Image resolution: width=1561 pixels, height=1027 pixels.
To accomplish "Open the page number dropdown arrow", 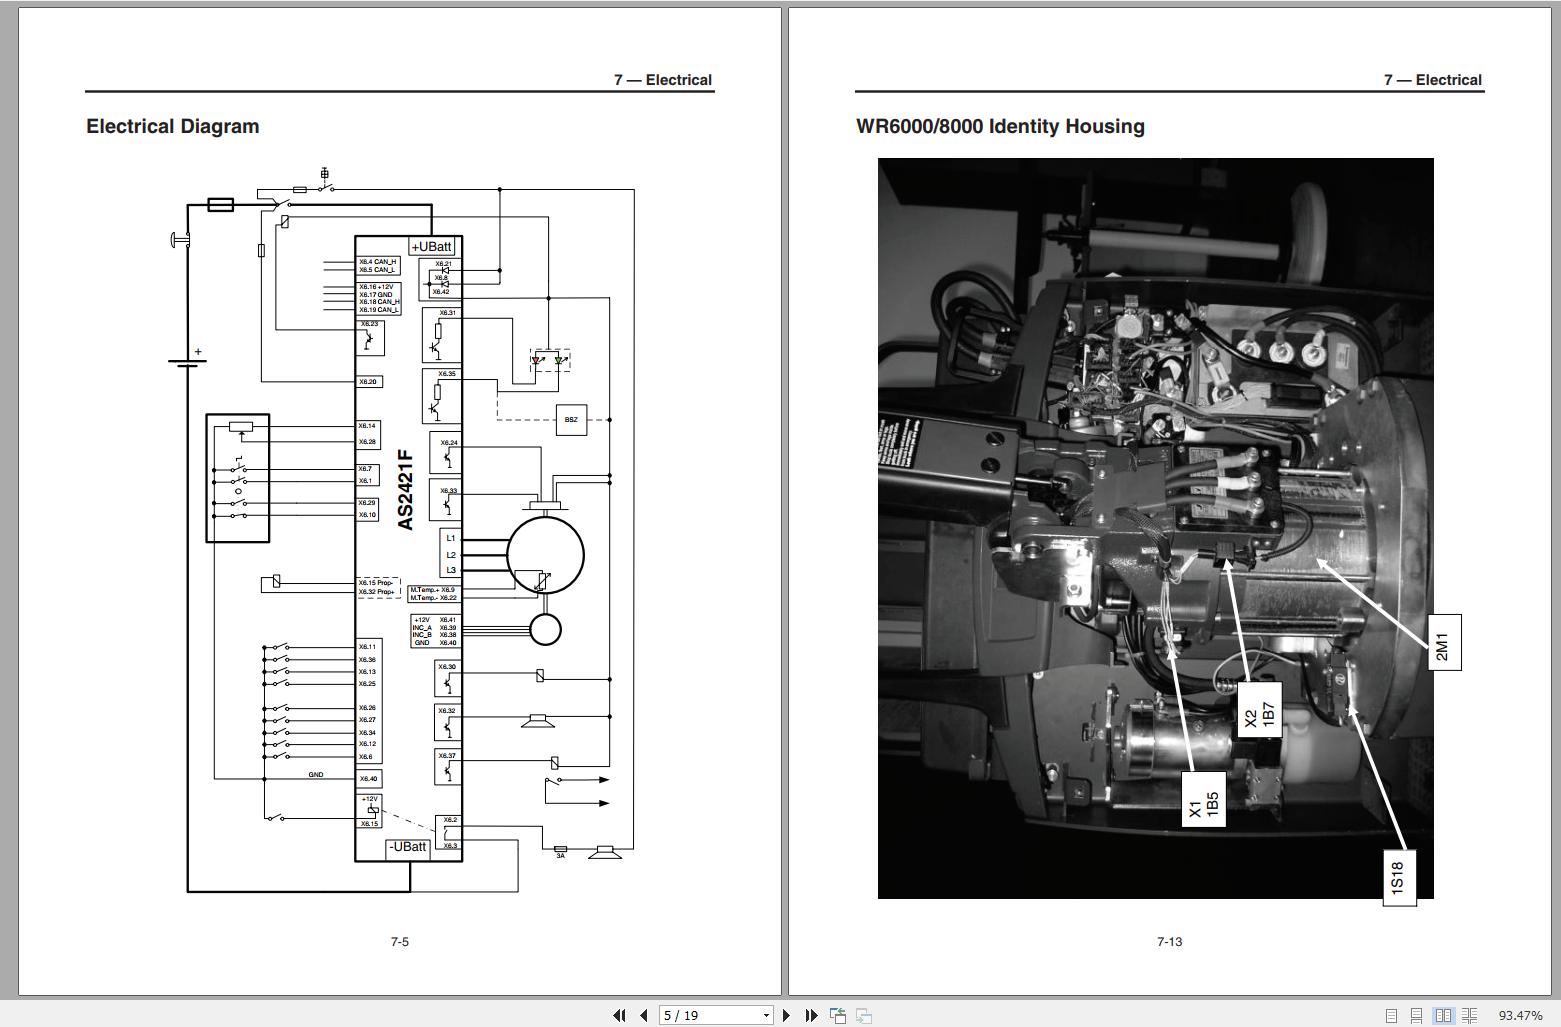I will pos(766,1015).
